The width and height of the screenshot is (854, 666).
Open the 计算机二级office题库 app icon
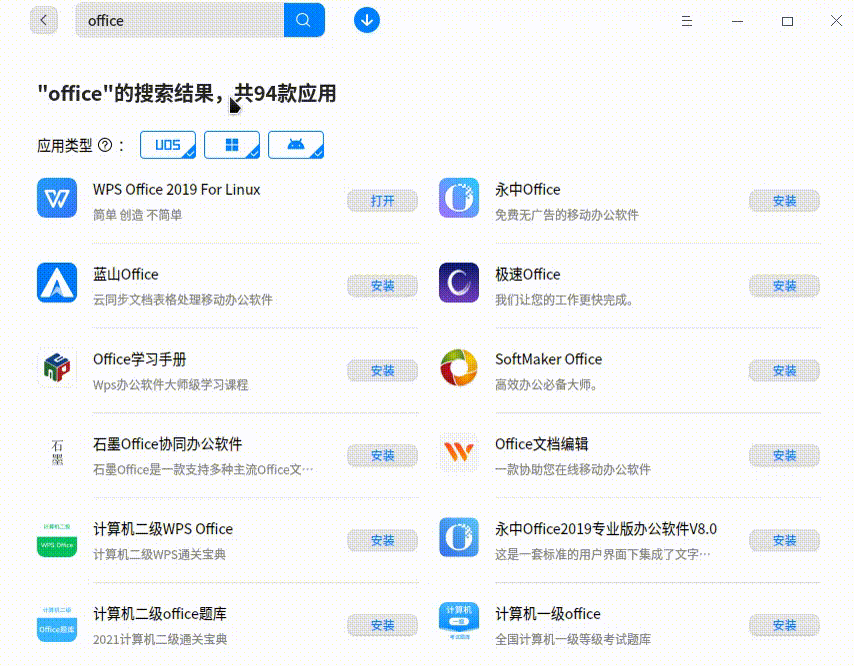click(x=57, y=622)
